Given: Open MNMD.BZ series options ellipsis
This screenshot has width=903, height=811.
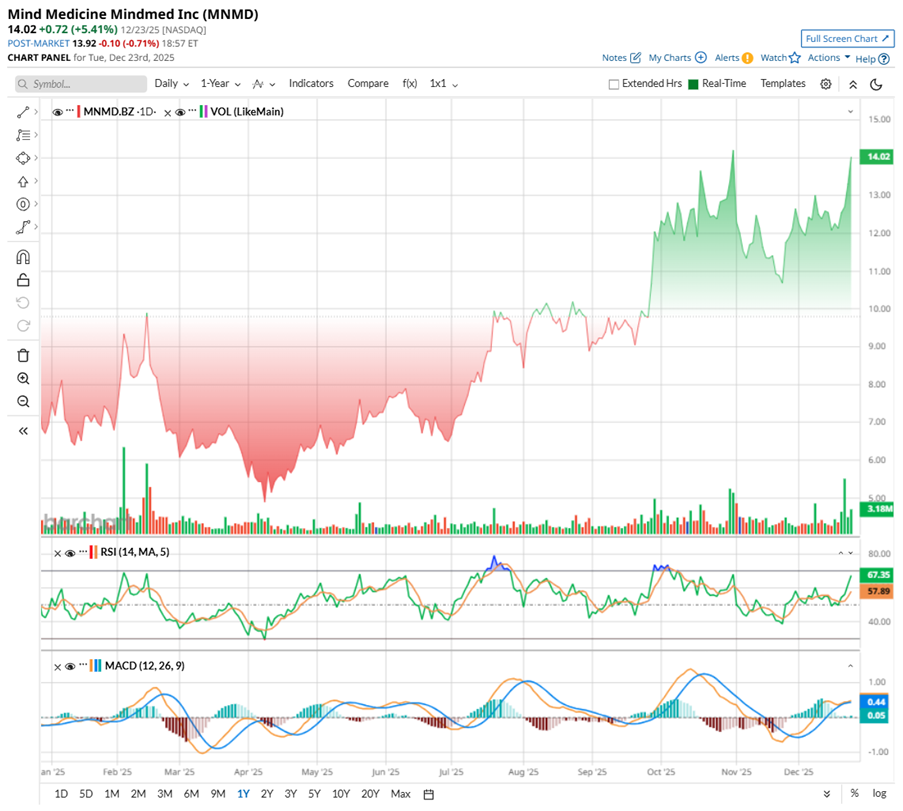Looking at the screenshot, I should pyautogui.click(x=70, y=111).
